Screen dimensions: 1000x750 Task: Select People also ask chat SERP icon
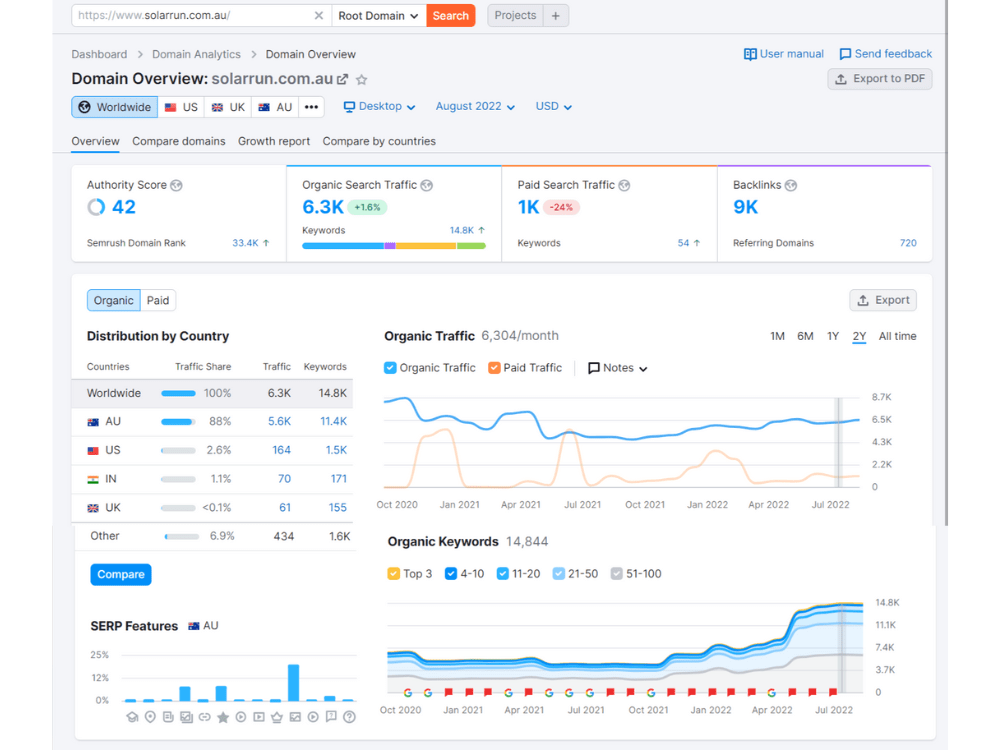click(331, 716)
